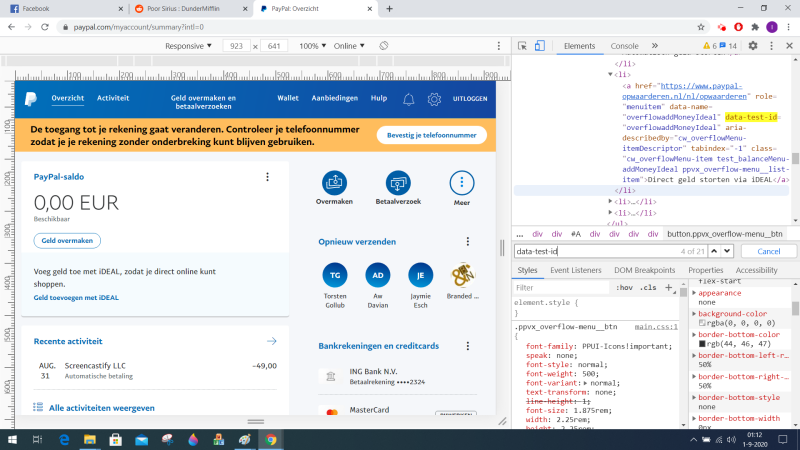Open the Event Listeners tab
The height and width of the screenshot is (450, 800).
pyautogui.click(x=576, y=270)
